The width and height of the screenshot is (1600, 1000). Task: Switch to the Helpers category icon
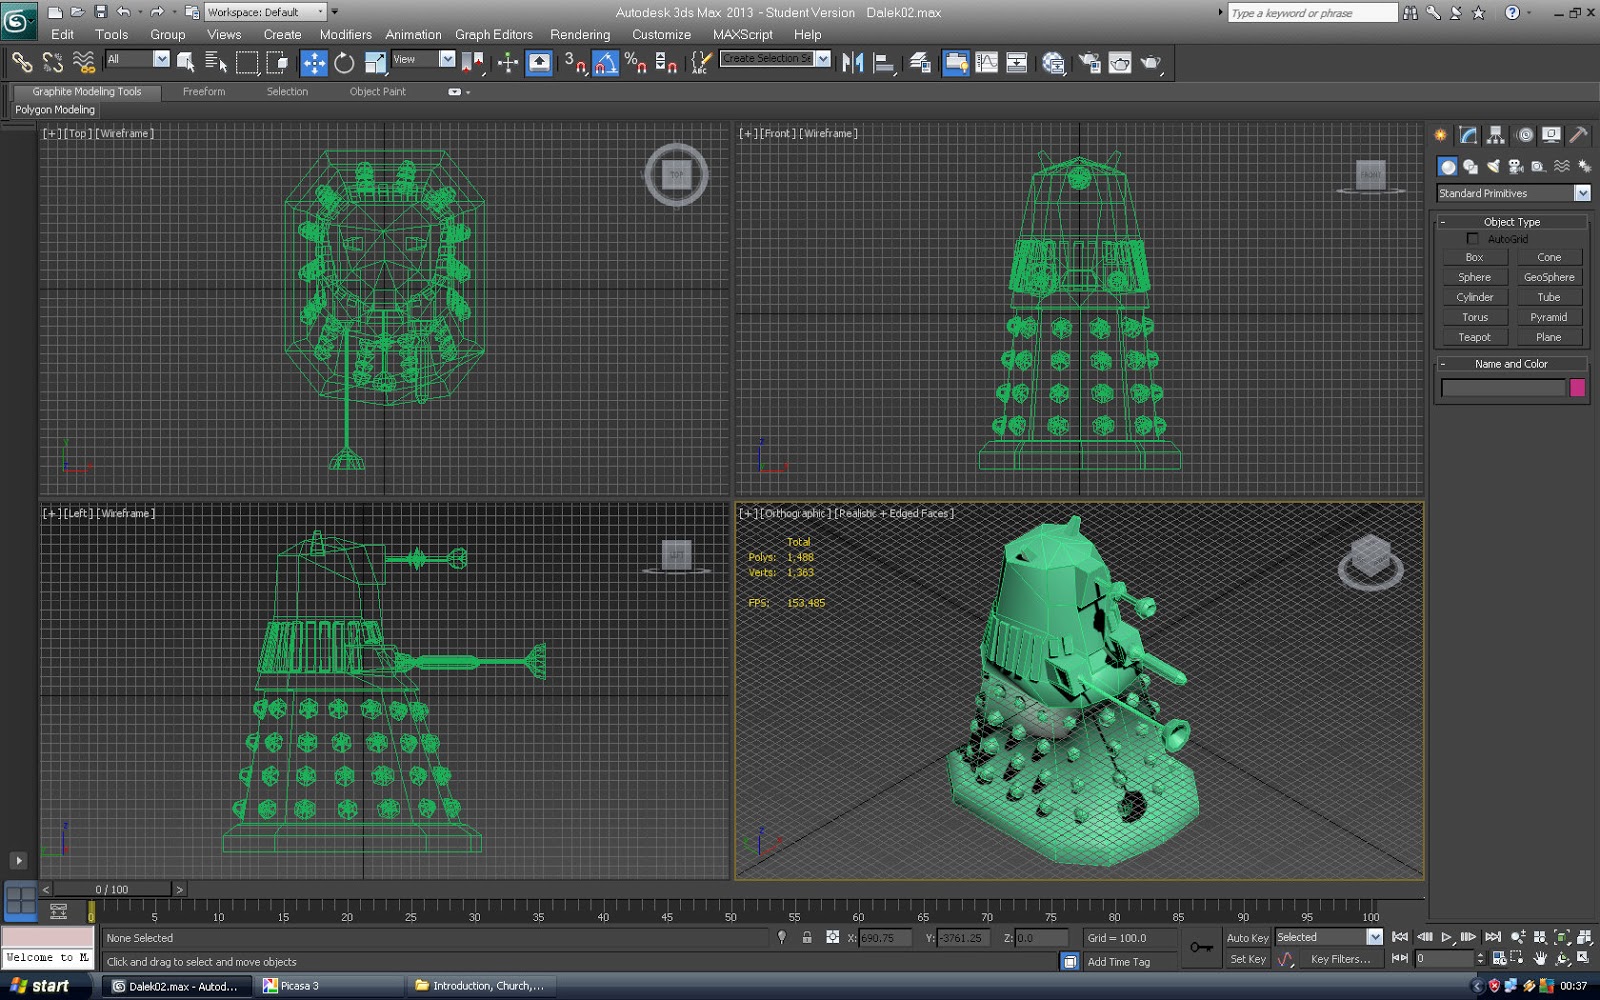[1539, 166]
